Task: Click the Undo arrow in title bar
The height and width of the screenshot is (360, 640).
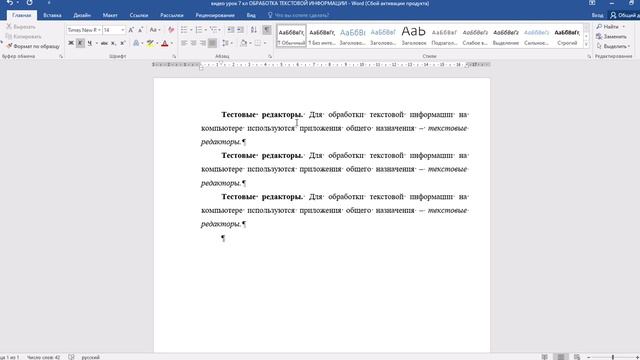Action: [x=10, y=3]
